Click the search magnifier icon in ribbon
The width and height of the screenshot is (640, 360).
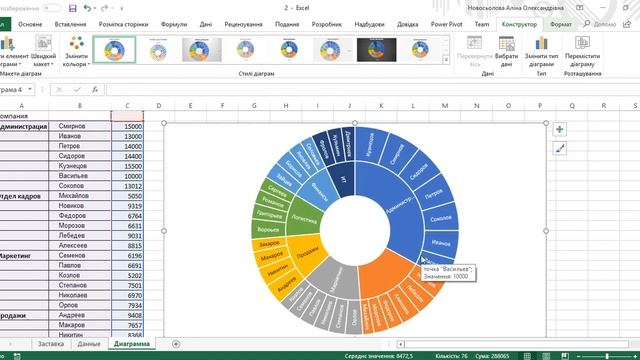[x=587, y=24]
